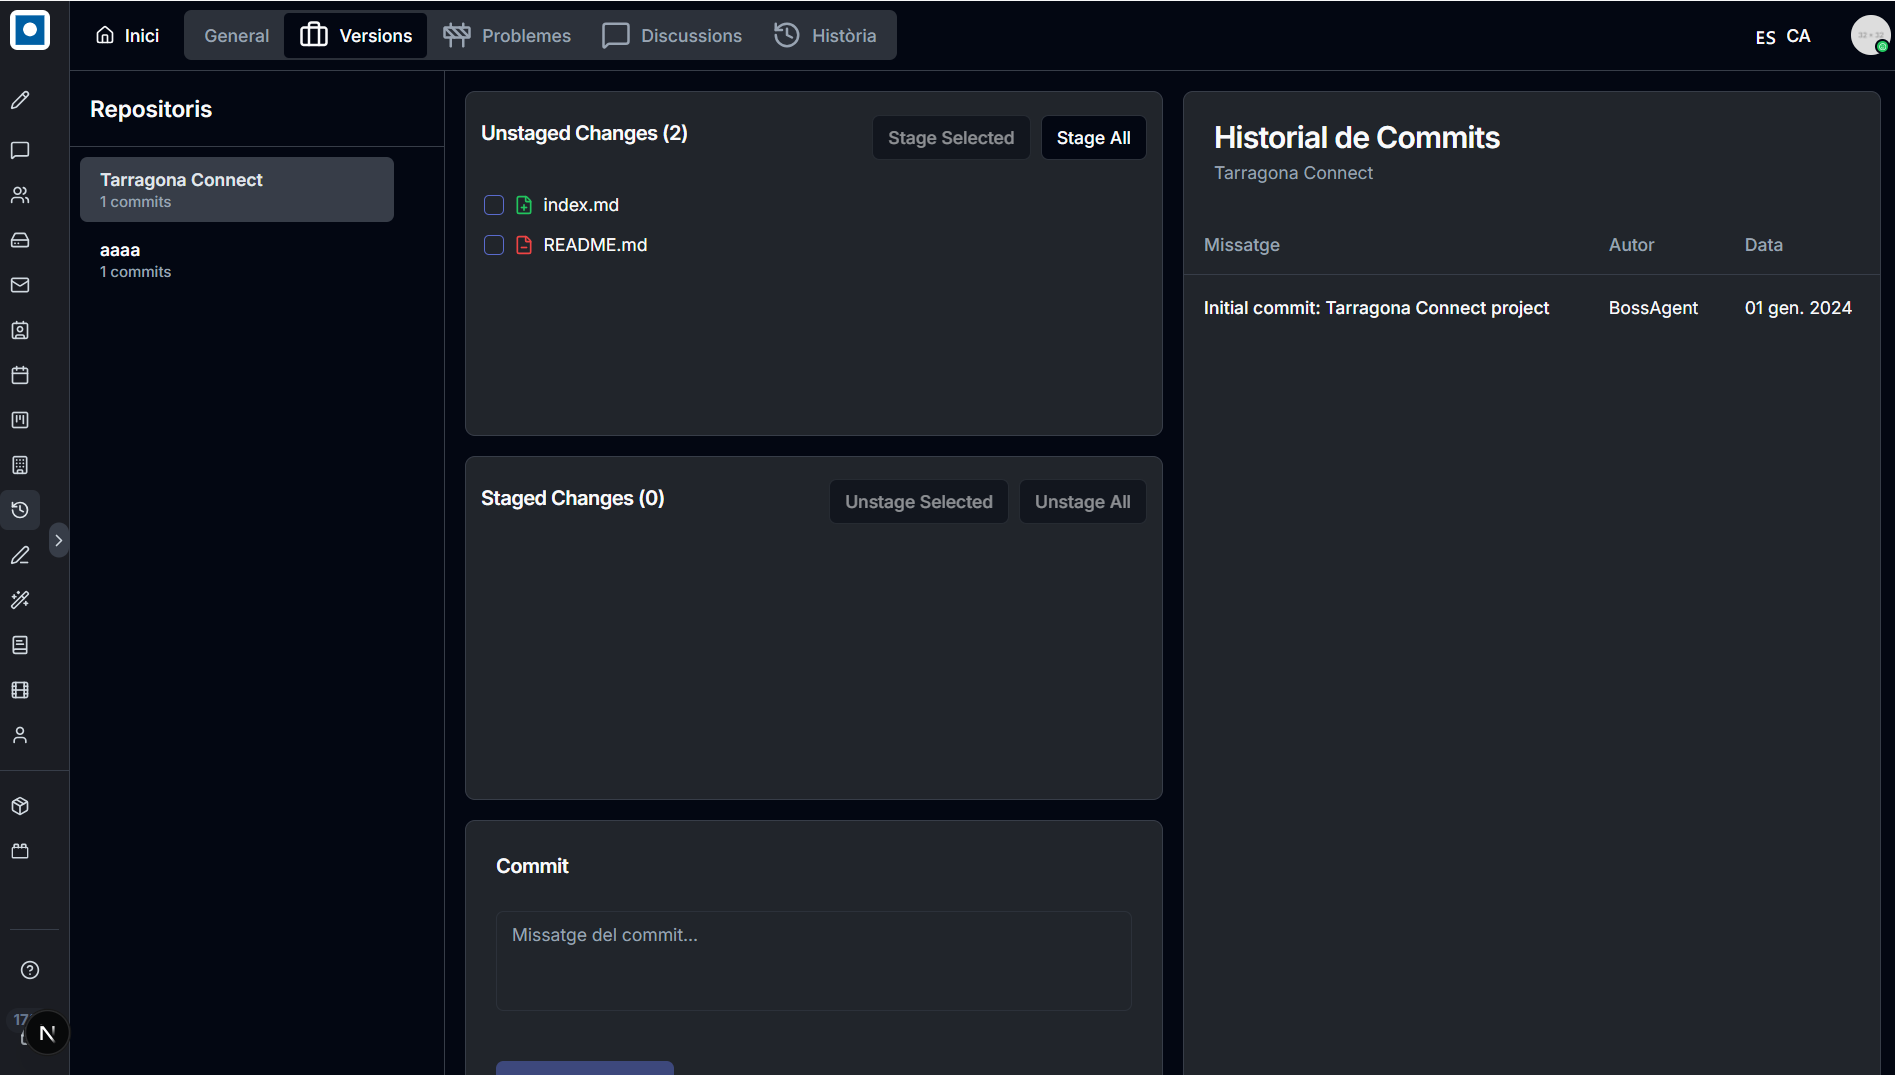Open the pencil icon at top of sidebar
The height and width of the screenshot is (1075, 1895).
(x=20, y=100)
